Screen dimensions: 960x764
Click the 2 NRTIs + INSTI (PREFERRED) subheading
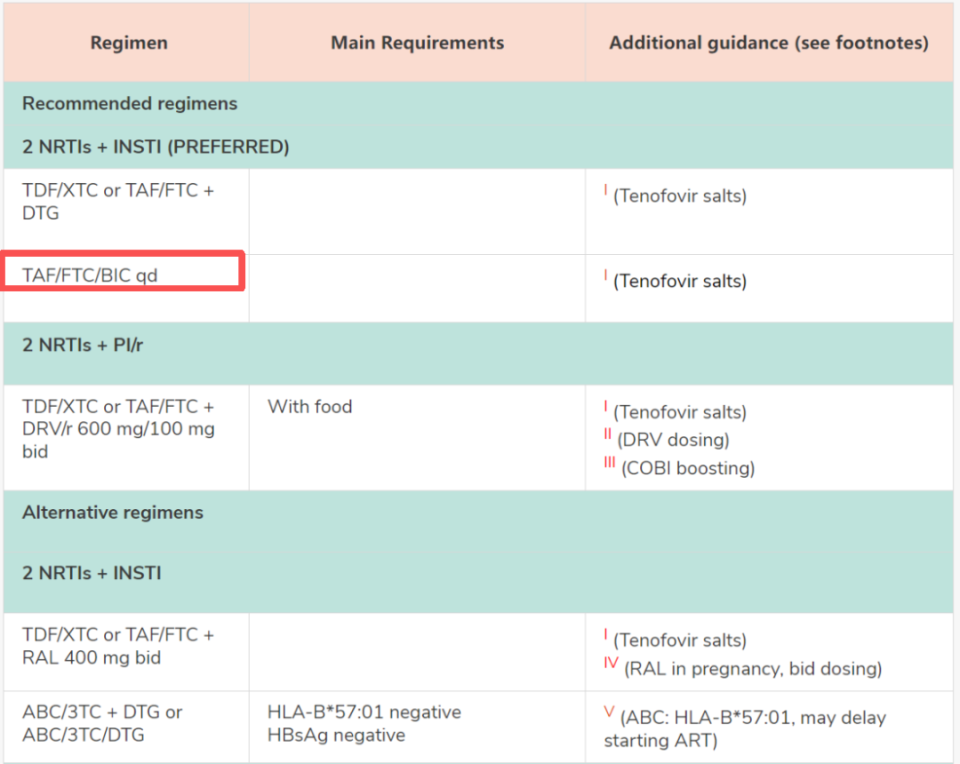[x=156, y=147]
